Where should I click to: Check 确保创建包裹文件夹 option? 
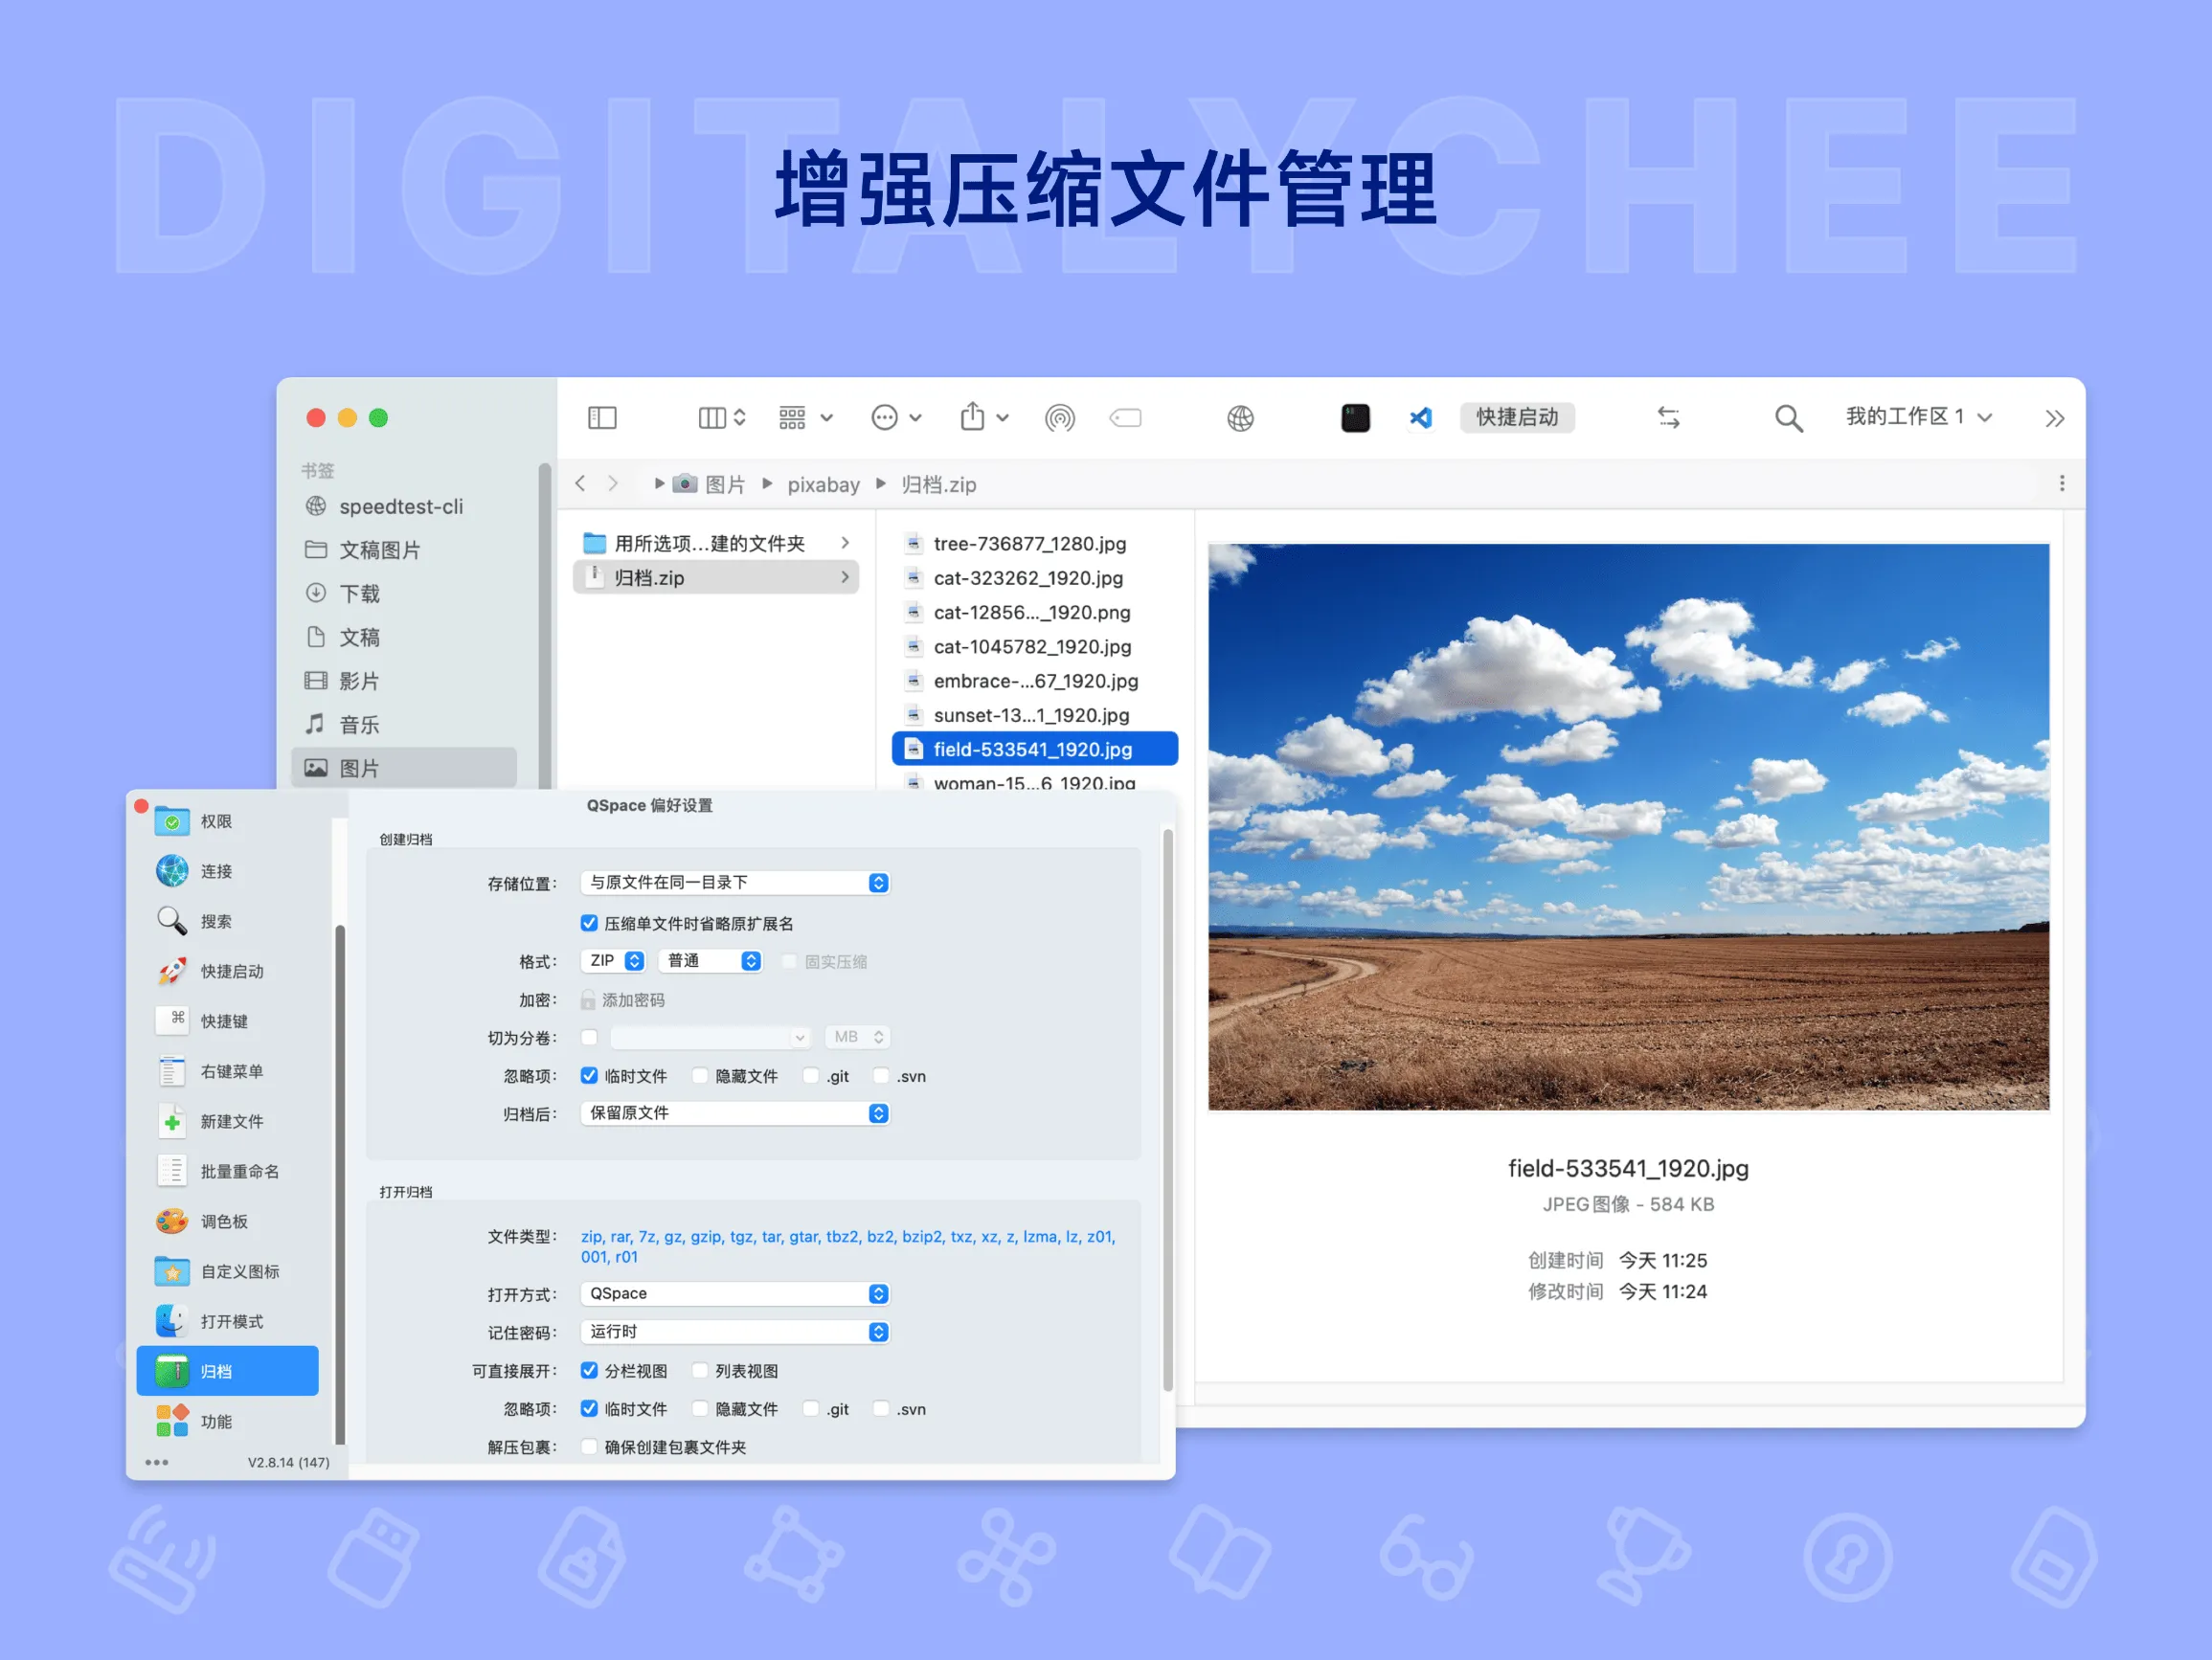[x=589, y=1447]
